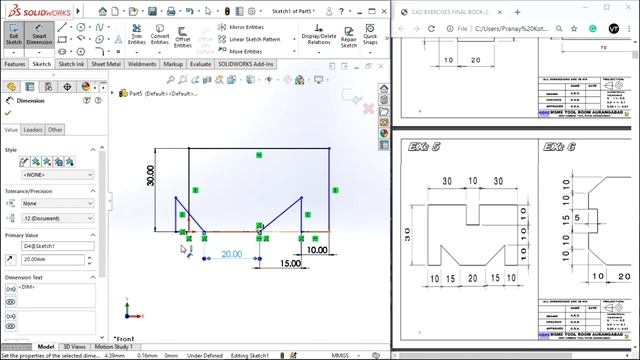Open the ConfigurationManager tab

tap(48, 87)
